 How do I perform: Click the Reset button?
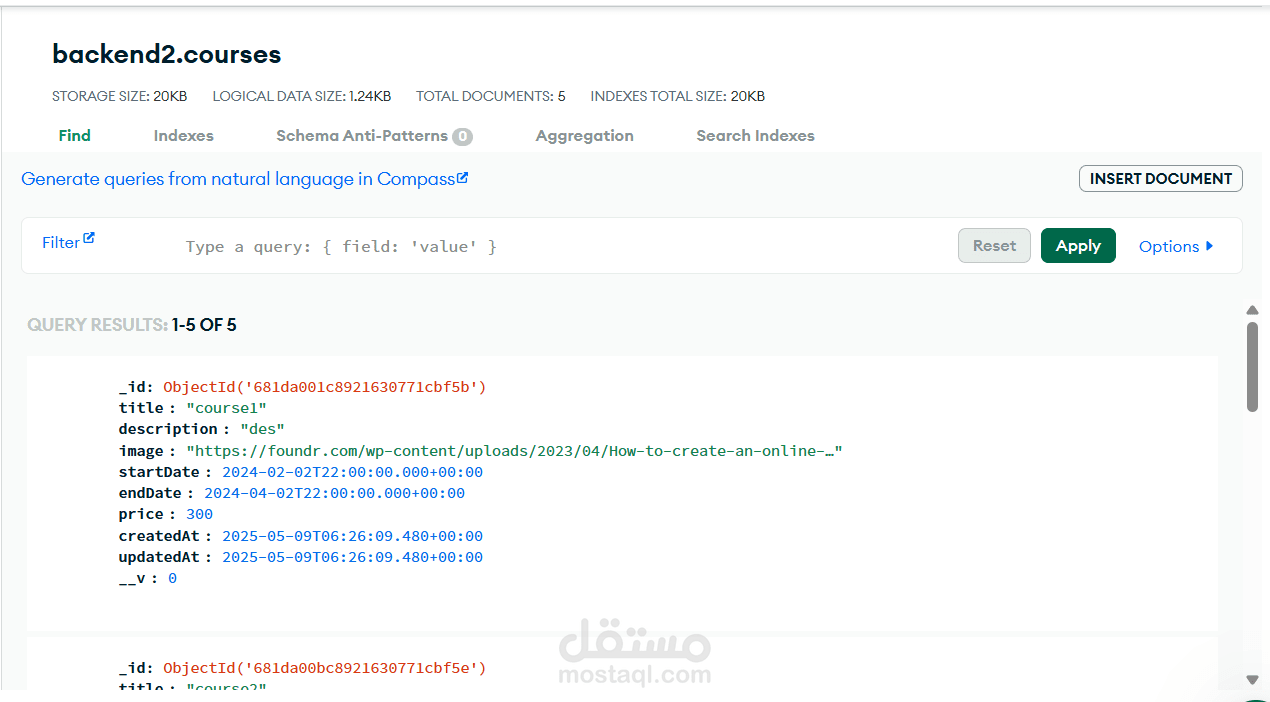pyautogui.click(x=994, y=246)
